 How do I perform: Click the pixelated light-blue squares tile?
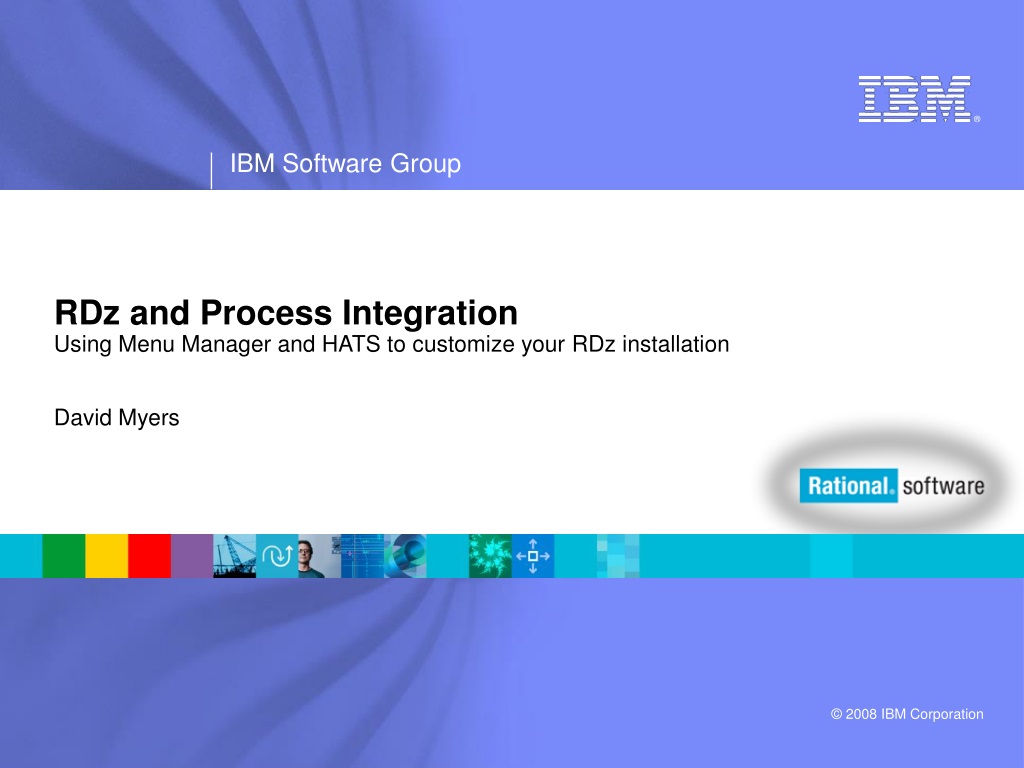[618, 556]
